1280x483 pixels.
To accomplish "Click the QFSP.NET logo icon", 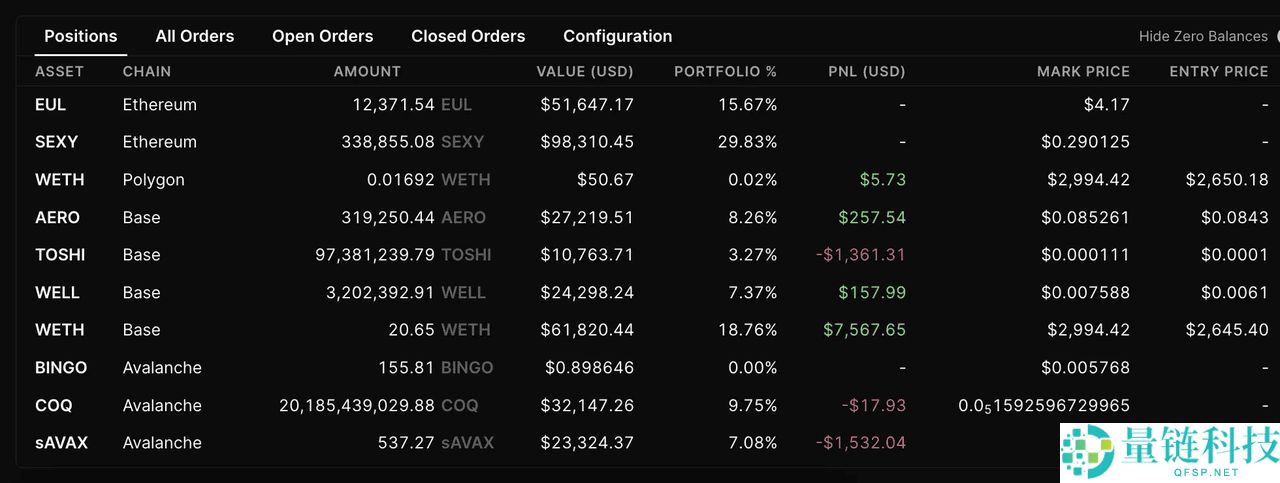I will pos(1087,452).
